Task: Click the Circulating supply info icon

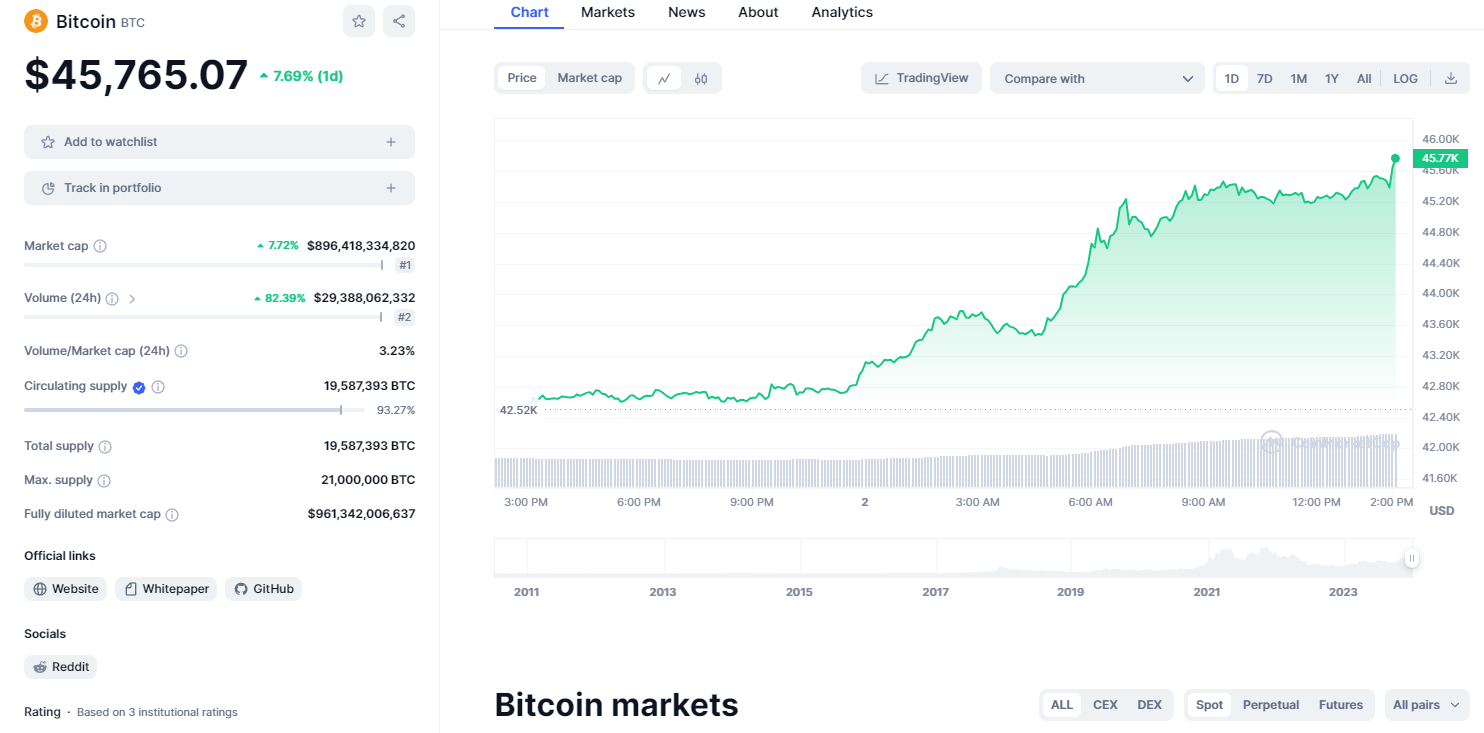Action: click(x=158, y=387)
